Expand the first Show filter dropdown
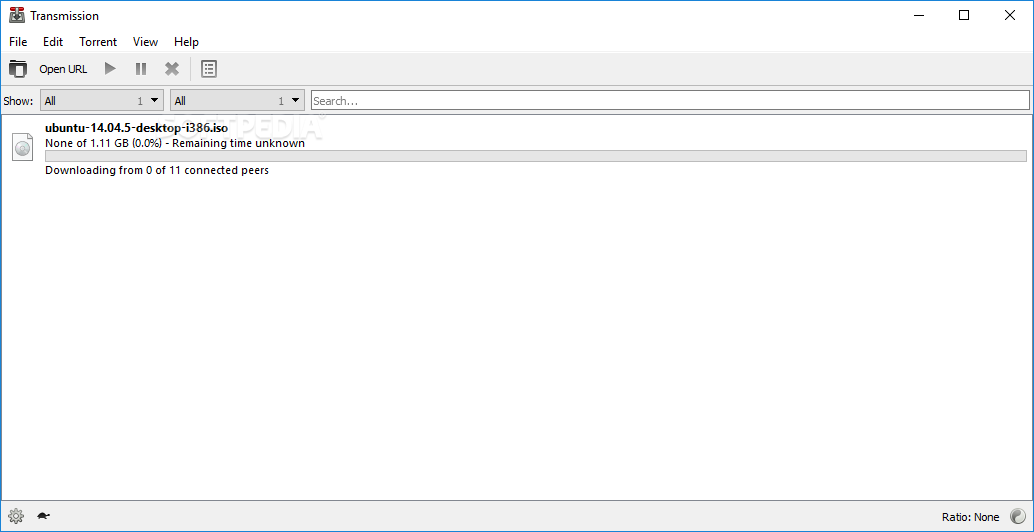 (x=102, y=101)
